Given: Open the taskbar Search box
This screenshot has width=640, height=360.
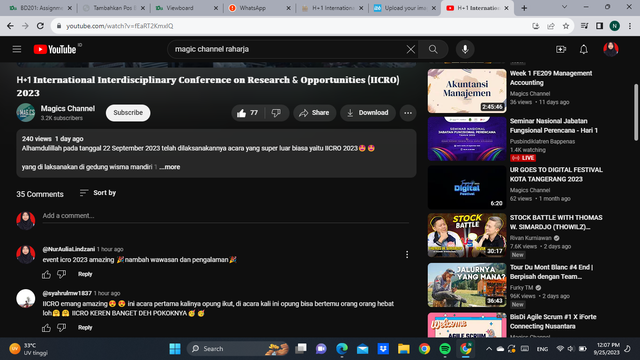Looking at the screenshot, I should (239, 349).
